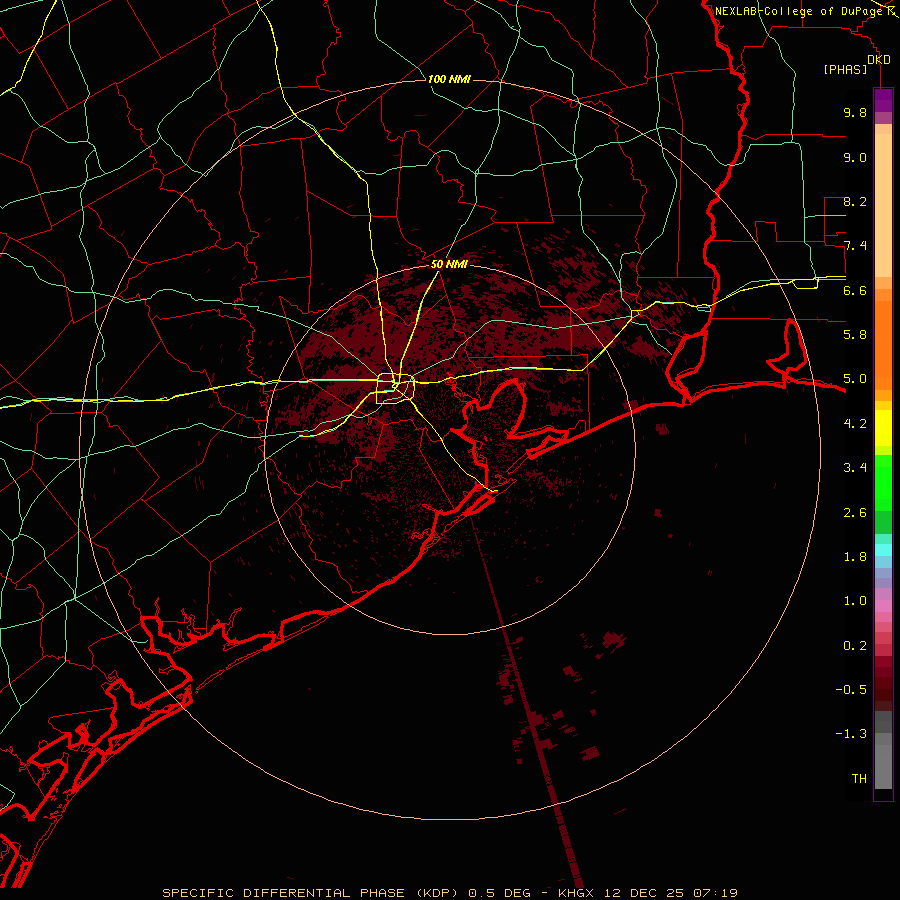This screenshot has height=900, width=900.
Task: Click the 9.0 scale value
Action: click(855, 157)
